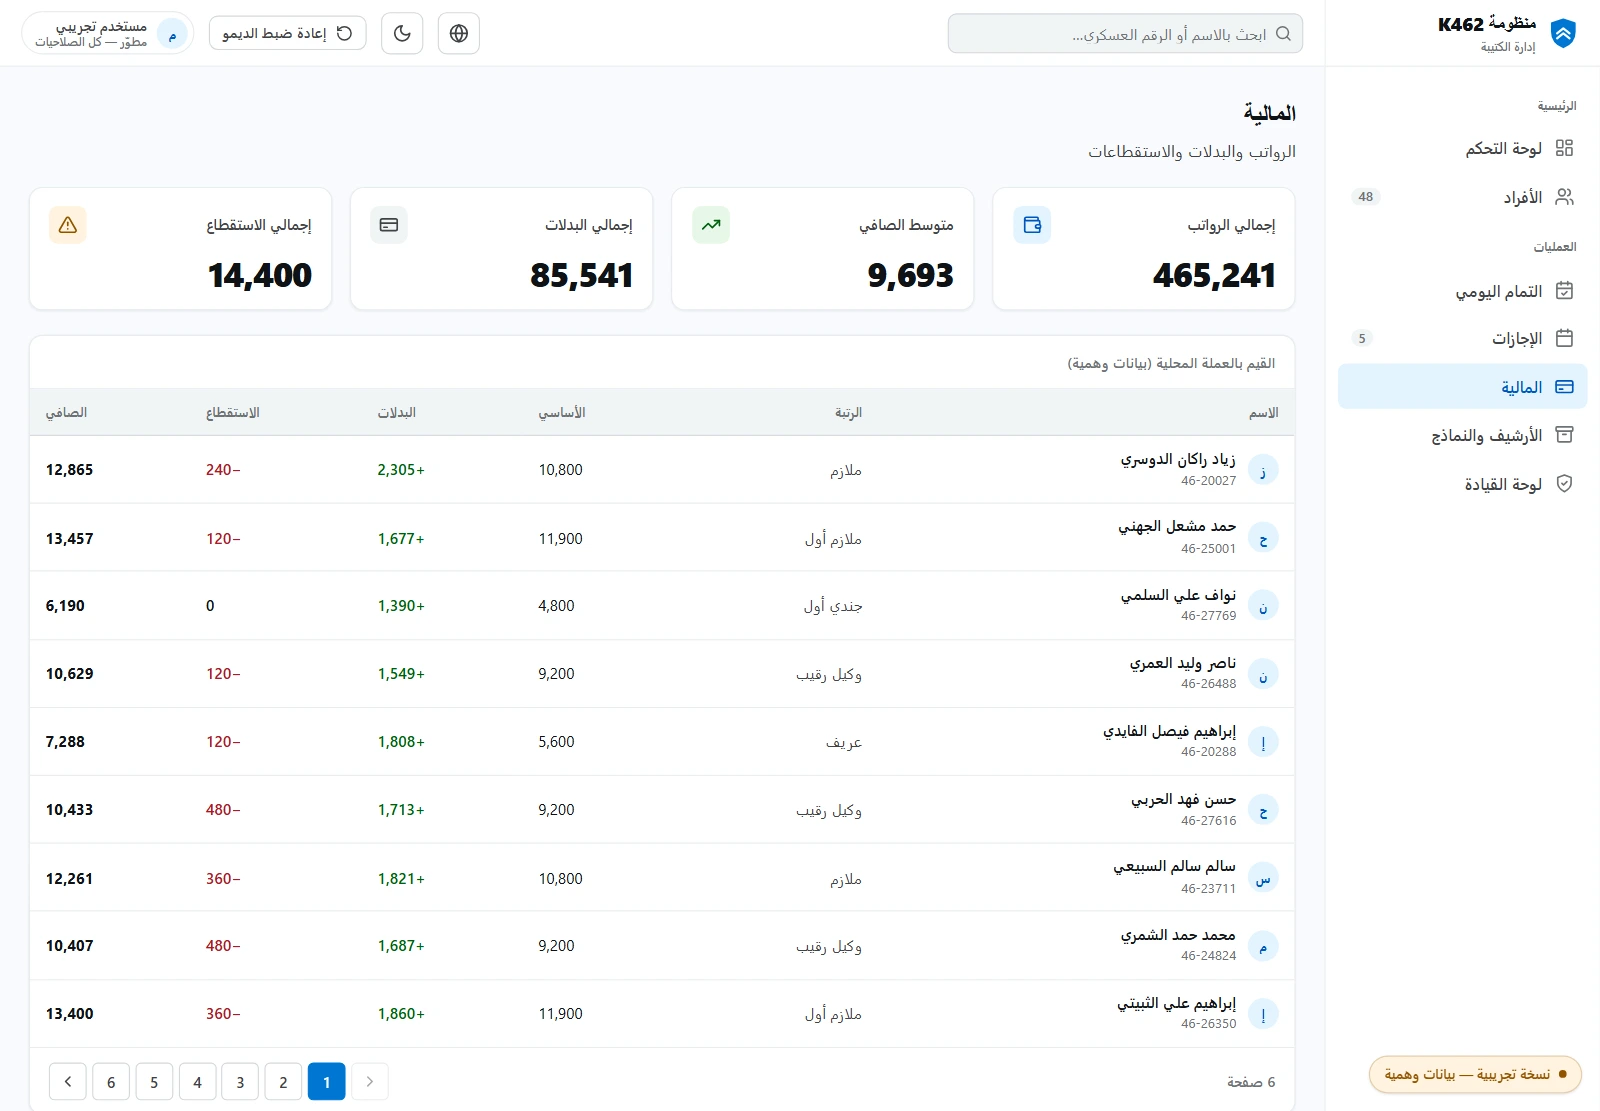Click avatar of نواف علي السلمي

click(1263, 606)
